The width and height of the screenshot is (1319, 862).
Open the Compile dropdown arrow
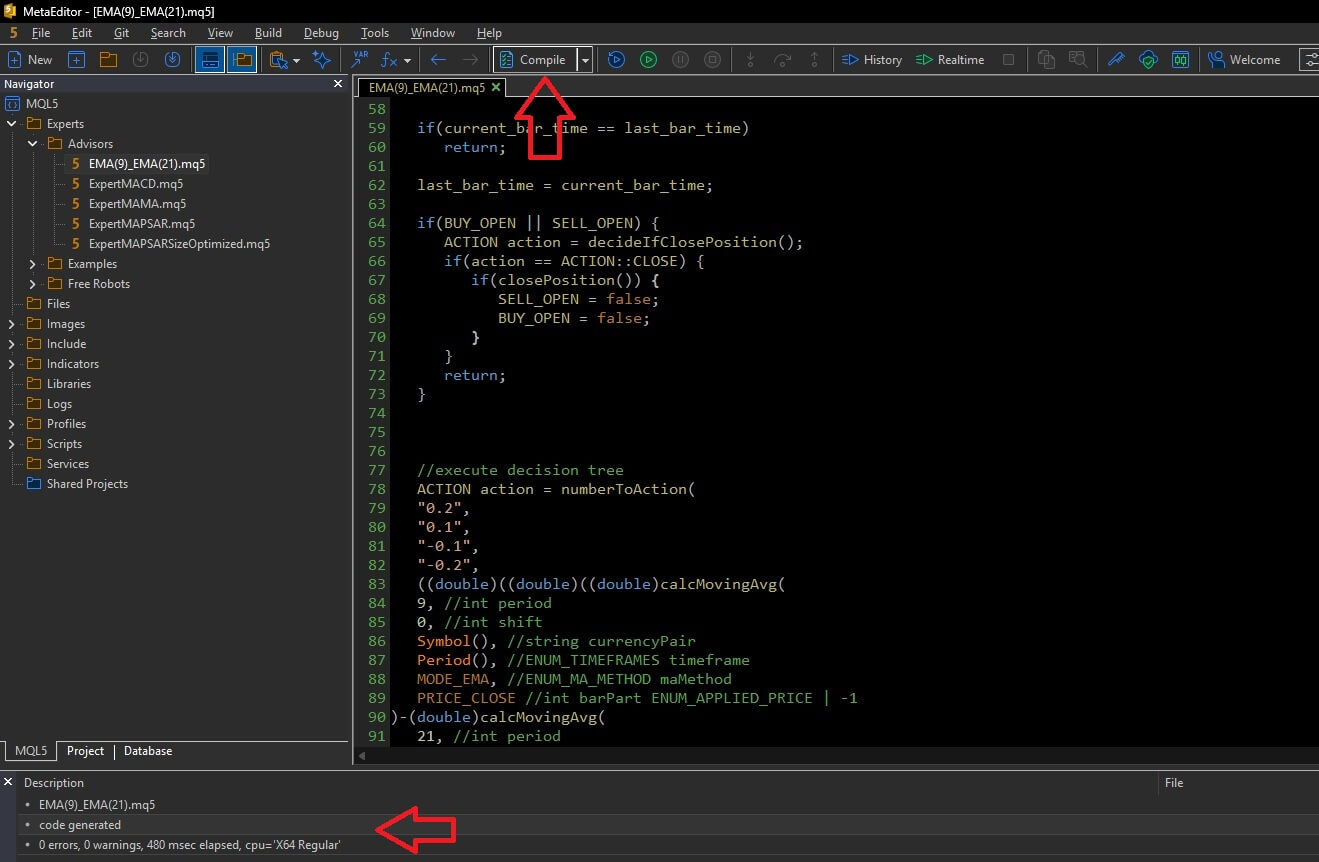tap(585, 60)
